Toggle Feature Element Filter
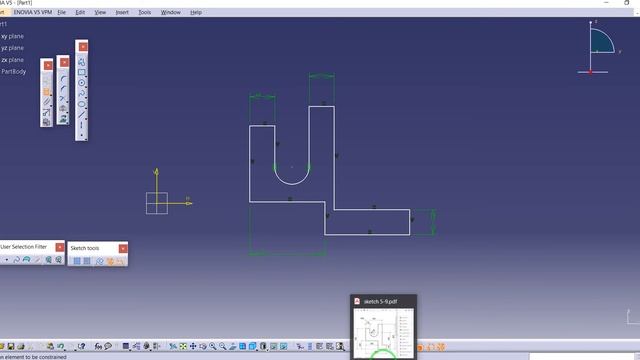The width and height of the screenshot is (640, 360). click(48, 260)
